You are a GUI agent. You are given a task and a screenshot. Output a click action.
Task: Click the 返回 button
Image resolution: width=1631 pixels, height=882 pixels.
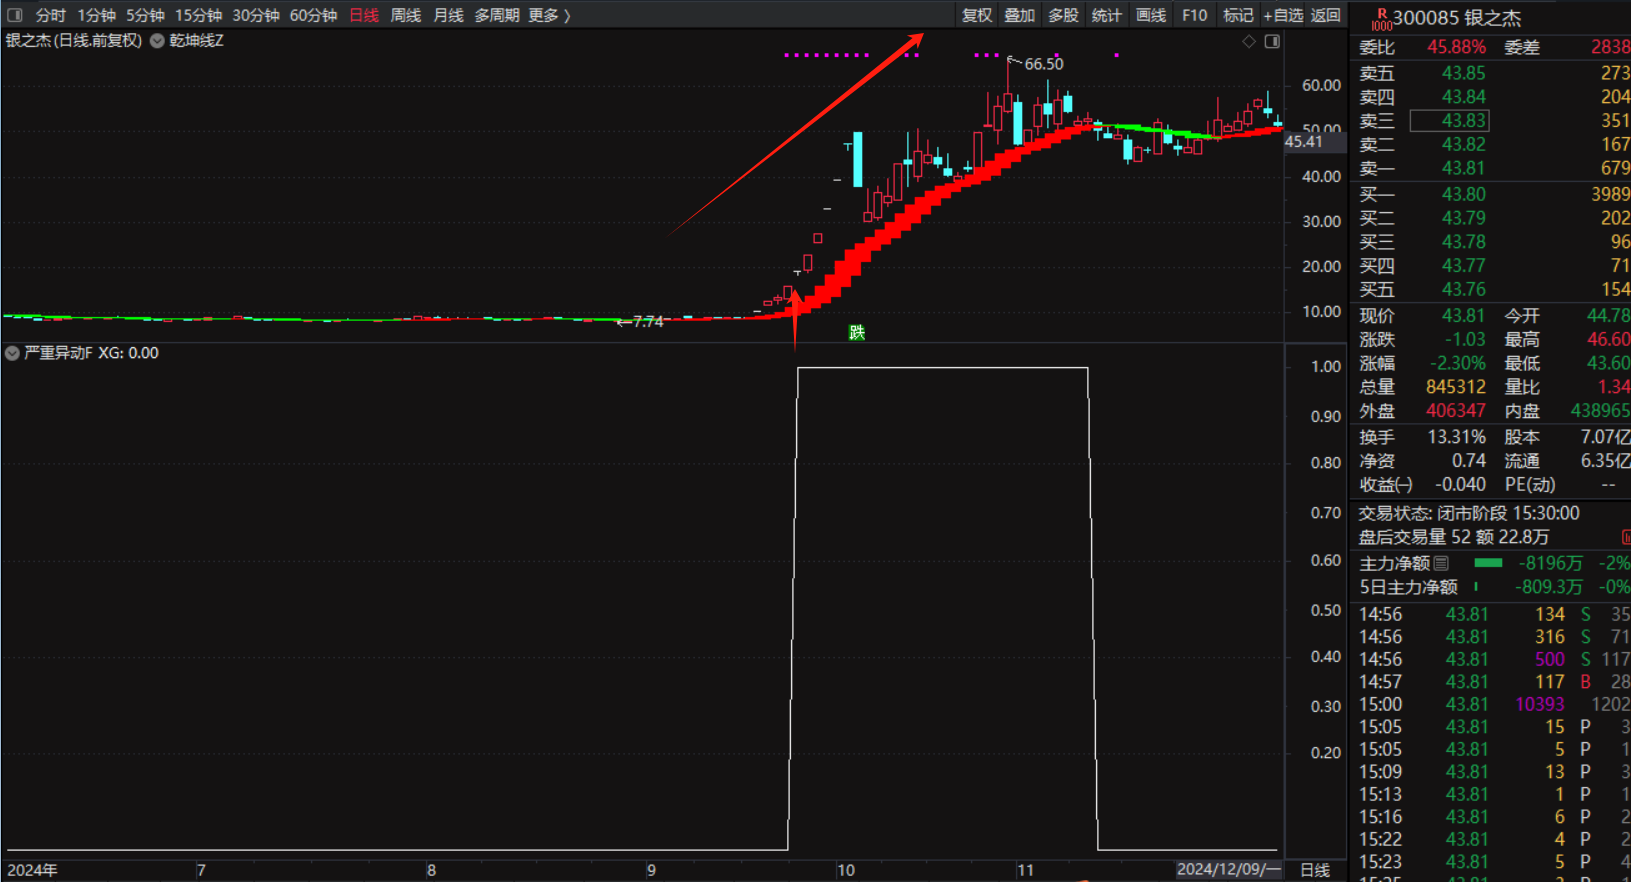[x=1325, y=15]
